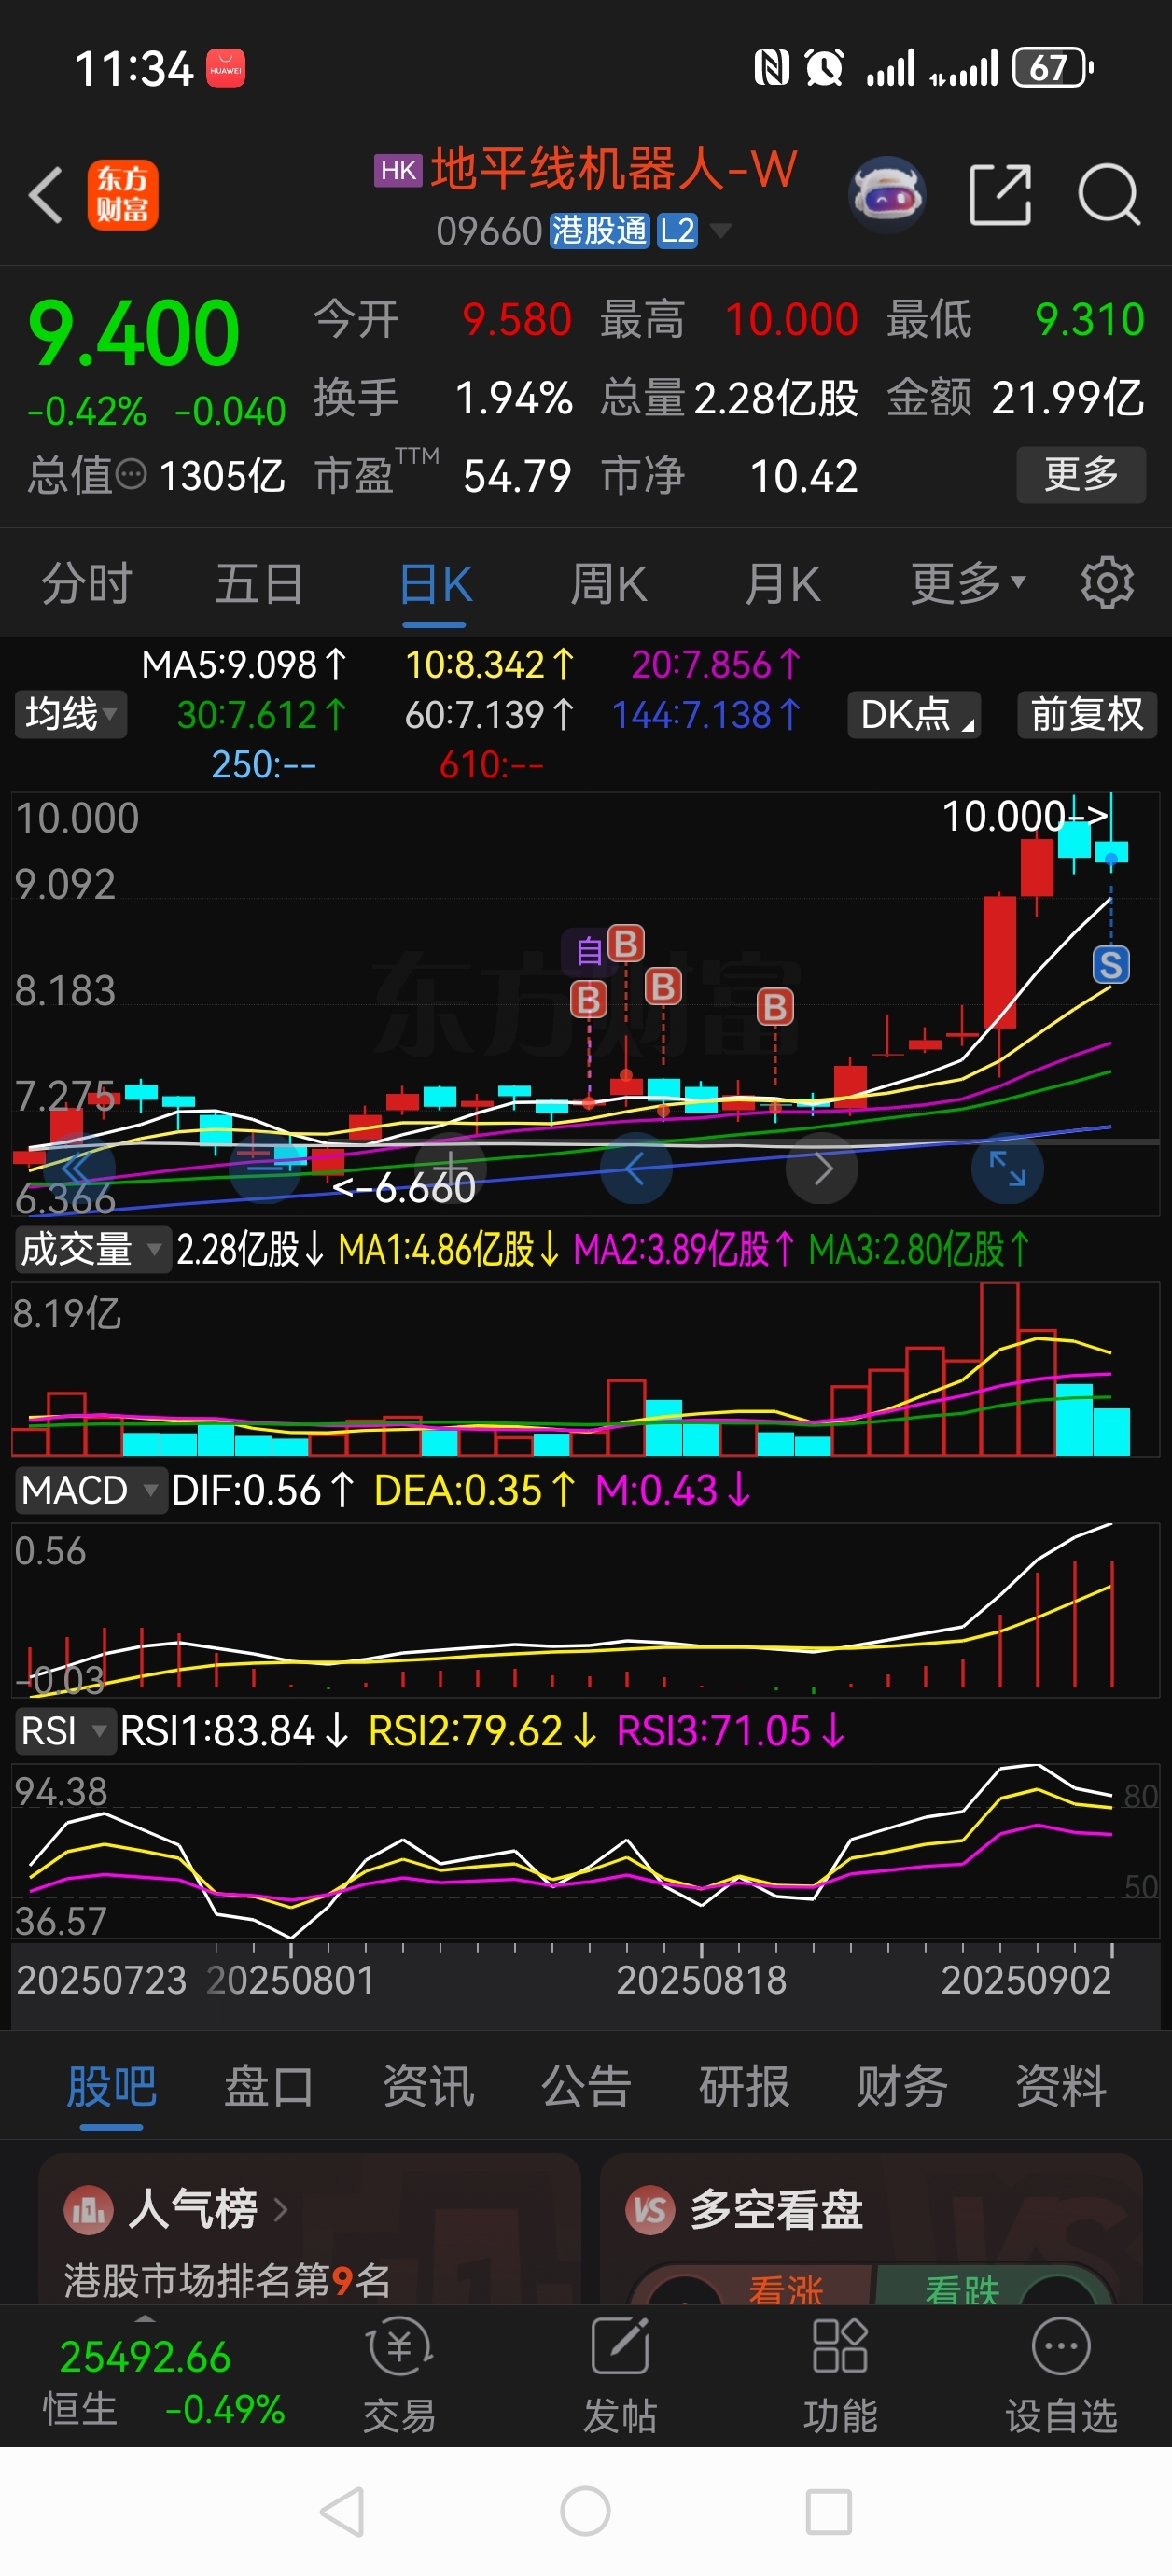The image size is (1172, 2576).
Task: Tap Android home navigation button
Action: point(586,2511)
